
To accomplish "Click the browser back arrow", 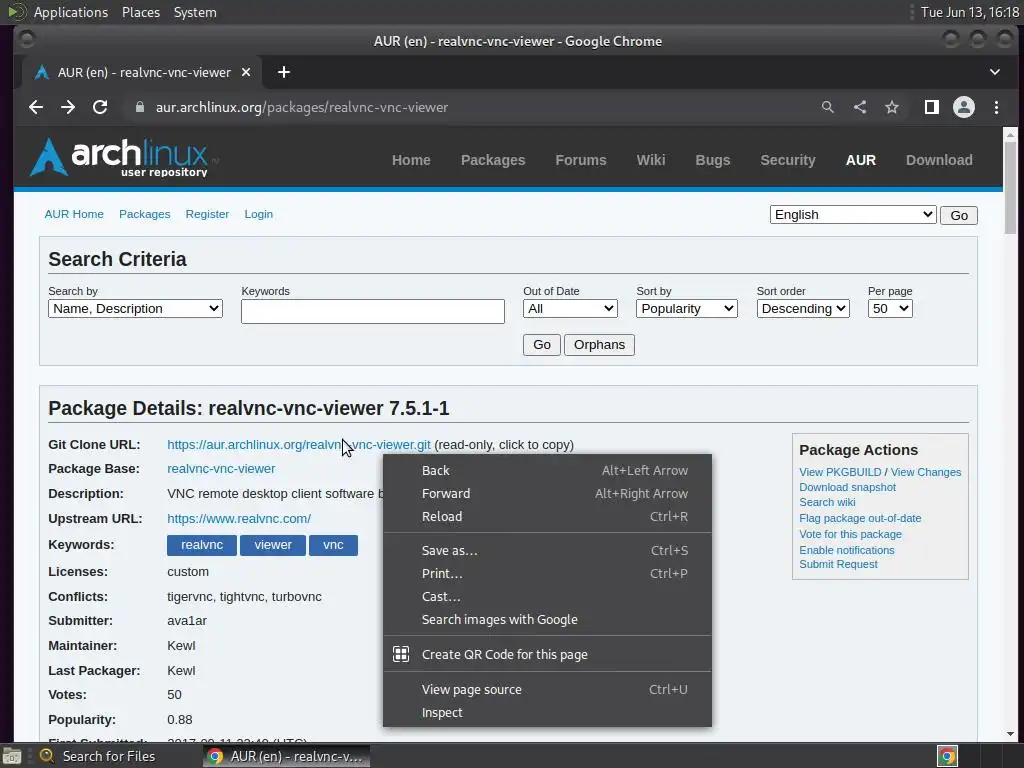I will click(36, 107).
